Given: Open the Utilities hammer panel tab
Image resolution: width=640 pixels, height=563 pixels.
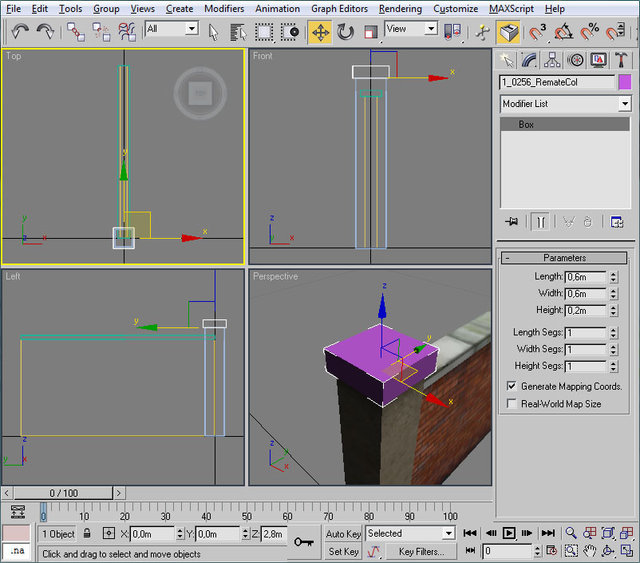Looking at the screenshot, I should [x=620, y=60].
